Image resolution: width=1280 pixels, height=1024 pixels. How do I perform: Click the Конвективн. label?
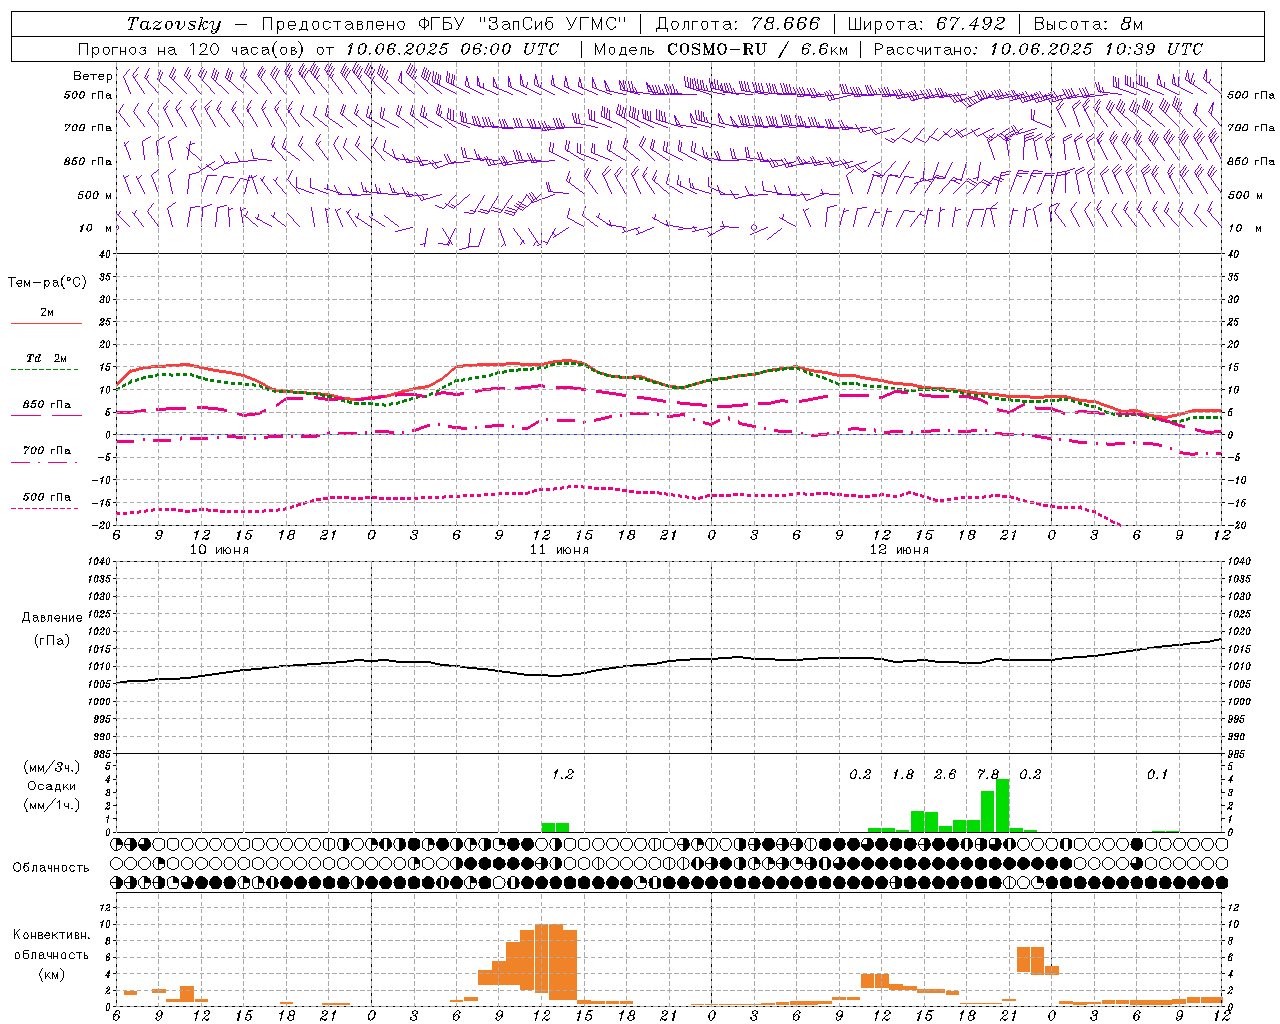(x=52, y=935)
